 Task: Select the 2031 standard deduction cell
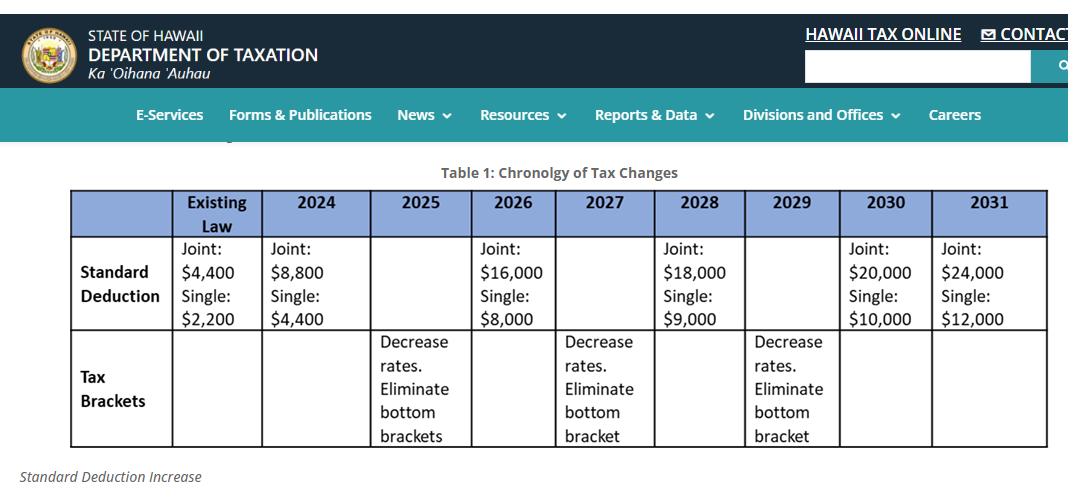[x=988, y=284]
